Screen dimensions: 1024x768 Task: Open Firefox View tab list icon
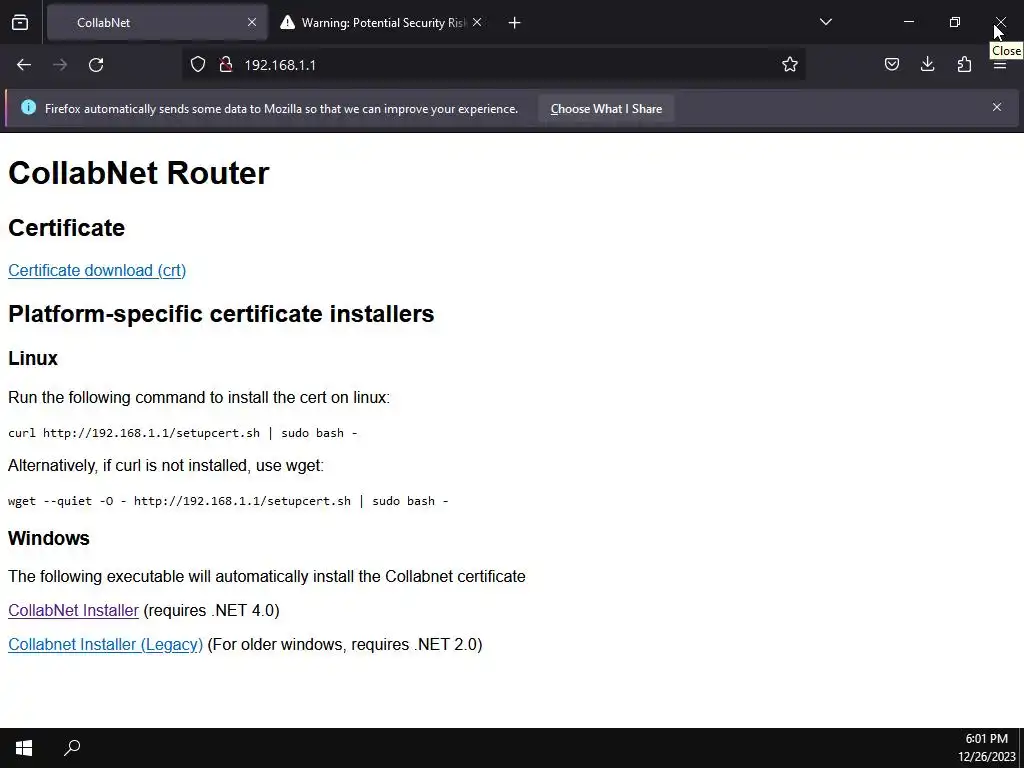[x=20, y=22]
